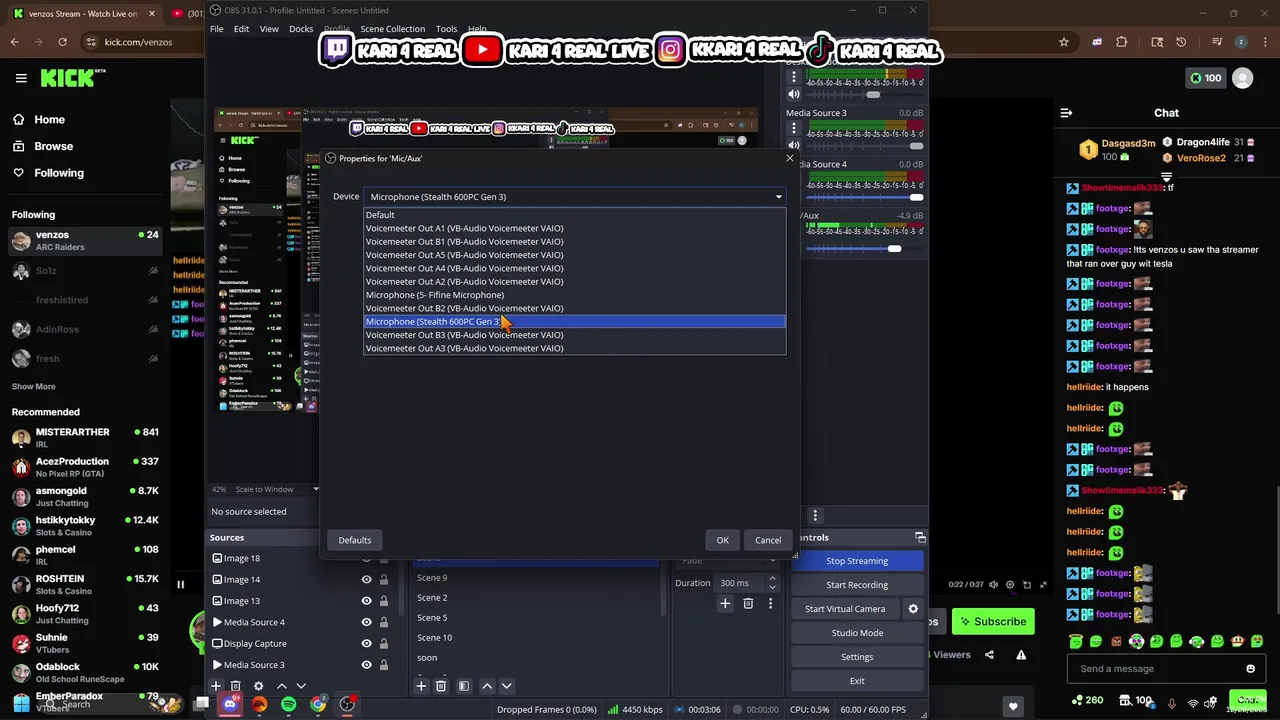The width and height of the screenshot is (1280, 720).
Task: Adjust Media Source 3 volume slider
Action: tap(917, 146)
